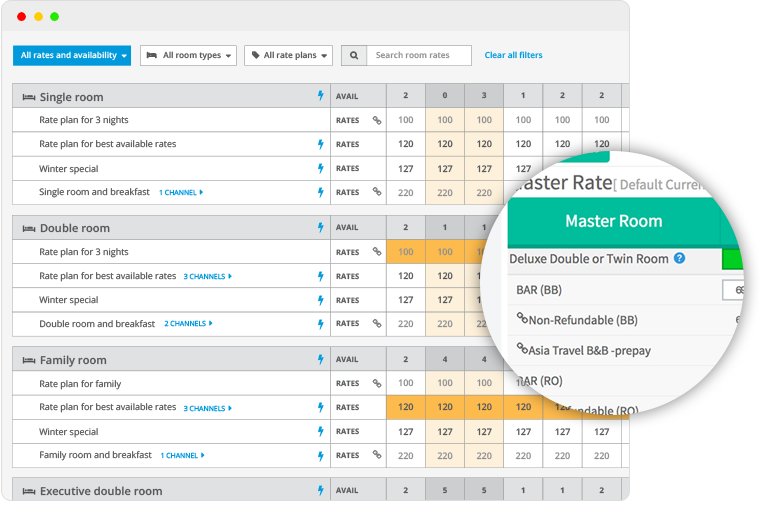Click first 220 in Family room and breakfast

tap(406, 456)
